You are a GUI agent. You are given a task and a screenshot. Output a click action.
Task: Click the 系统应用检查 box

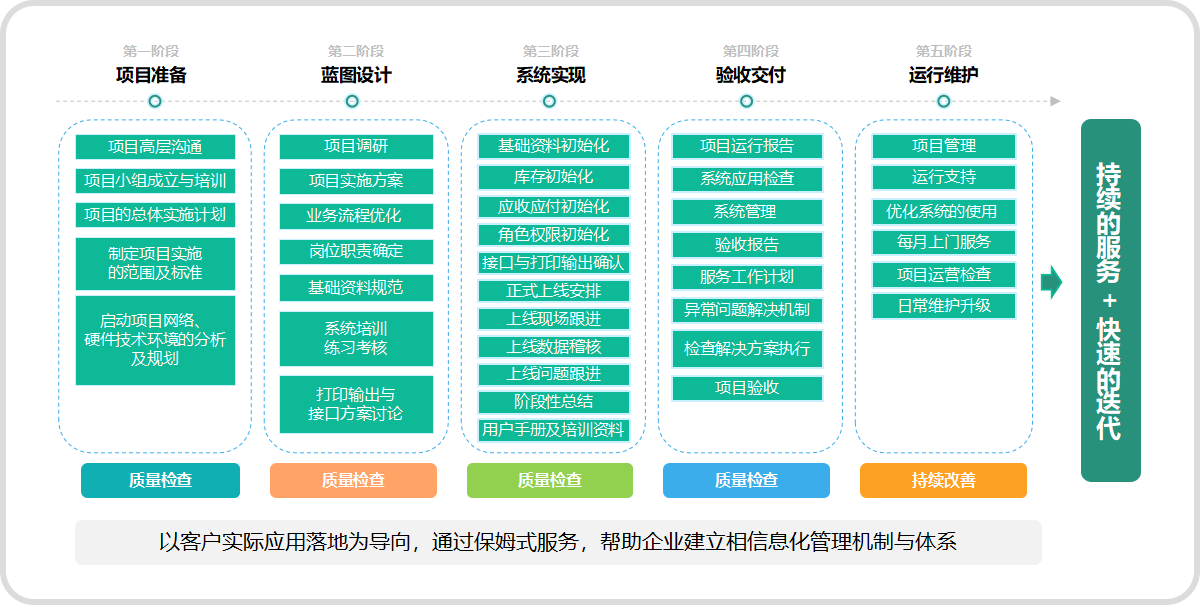pos(747,179)
